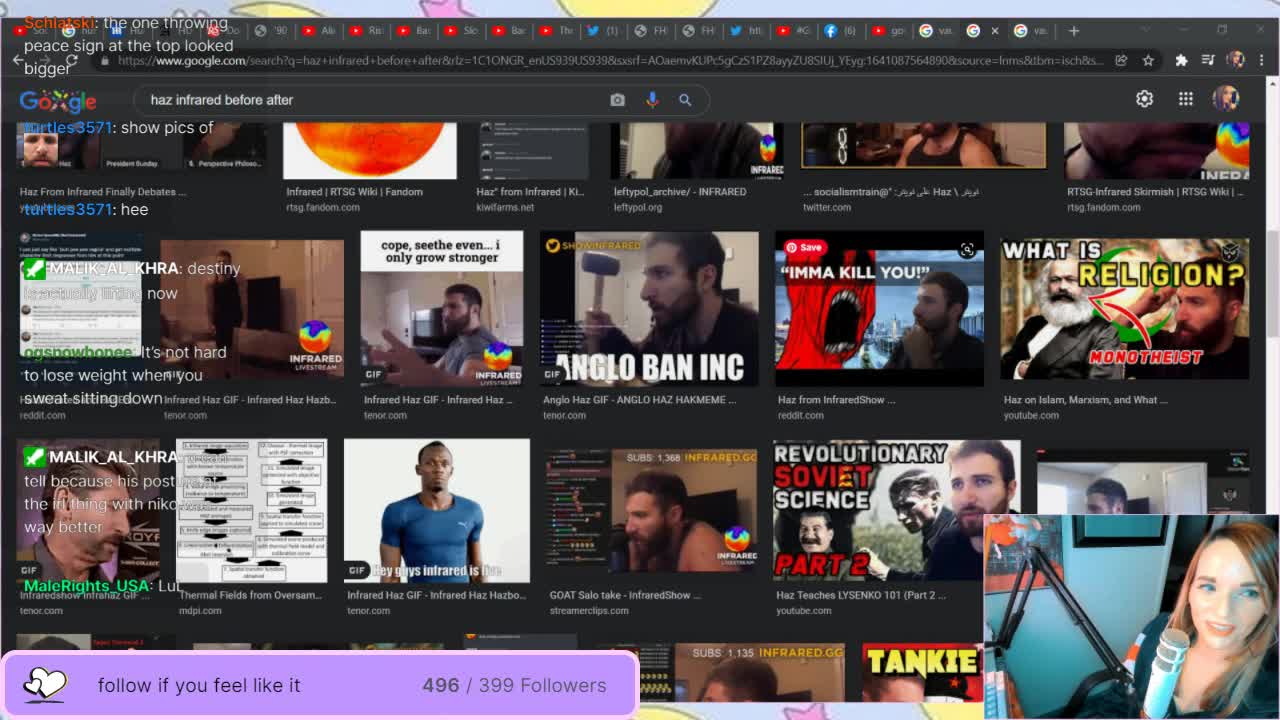
Task: Open the WHAT IS RELIGION thumbnail
Action: click(x=1124, y=309)
